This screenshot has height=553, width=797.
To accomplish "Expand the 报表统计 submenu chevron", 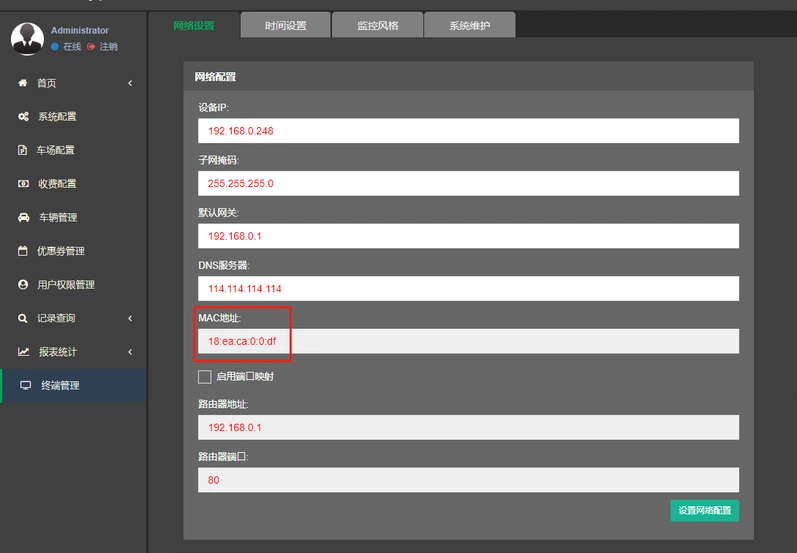I will click(130, 352).
